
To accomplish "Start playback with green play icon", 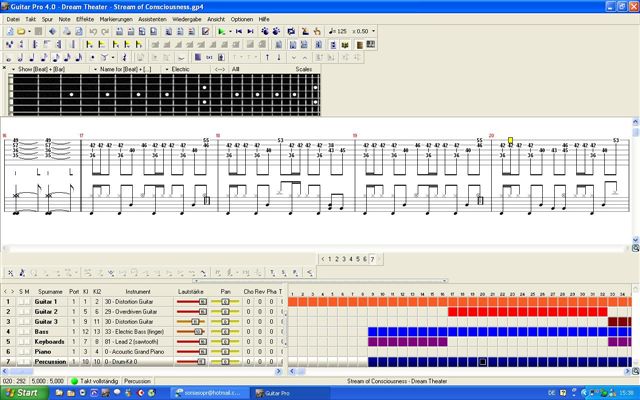I will coord(222,31).
